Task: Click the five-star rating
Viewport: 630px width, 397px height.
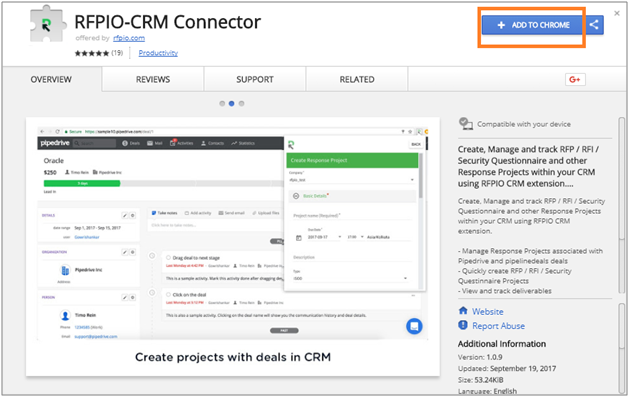Action: click(x=92, y=53)
